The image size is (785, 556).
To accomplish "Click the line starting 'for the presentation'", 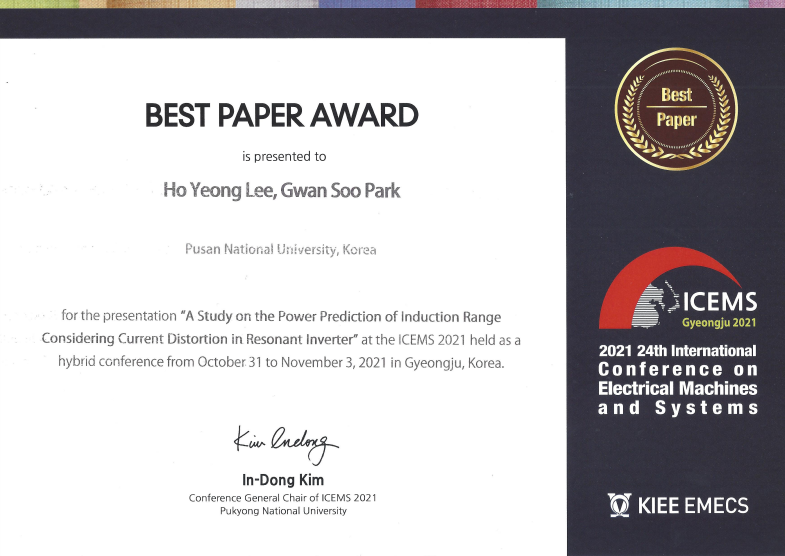I will (x=281, y=316).
